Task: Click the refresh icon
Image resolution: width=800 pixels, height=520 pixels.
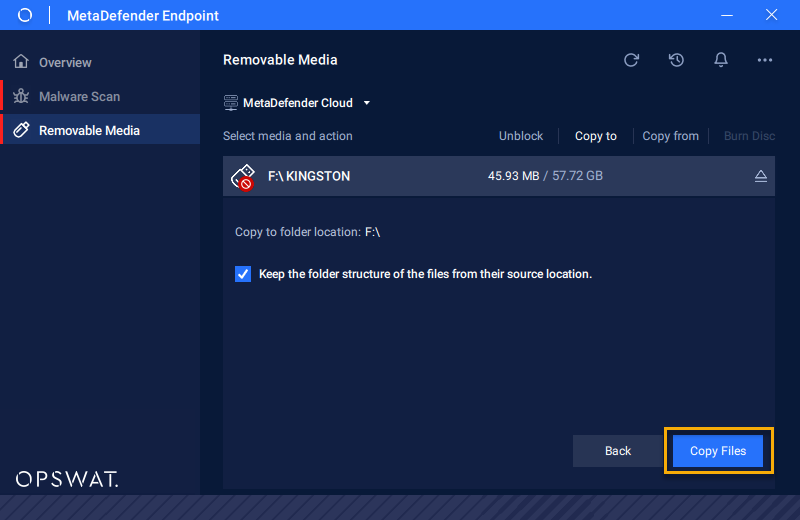Action: (631, 60)
